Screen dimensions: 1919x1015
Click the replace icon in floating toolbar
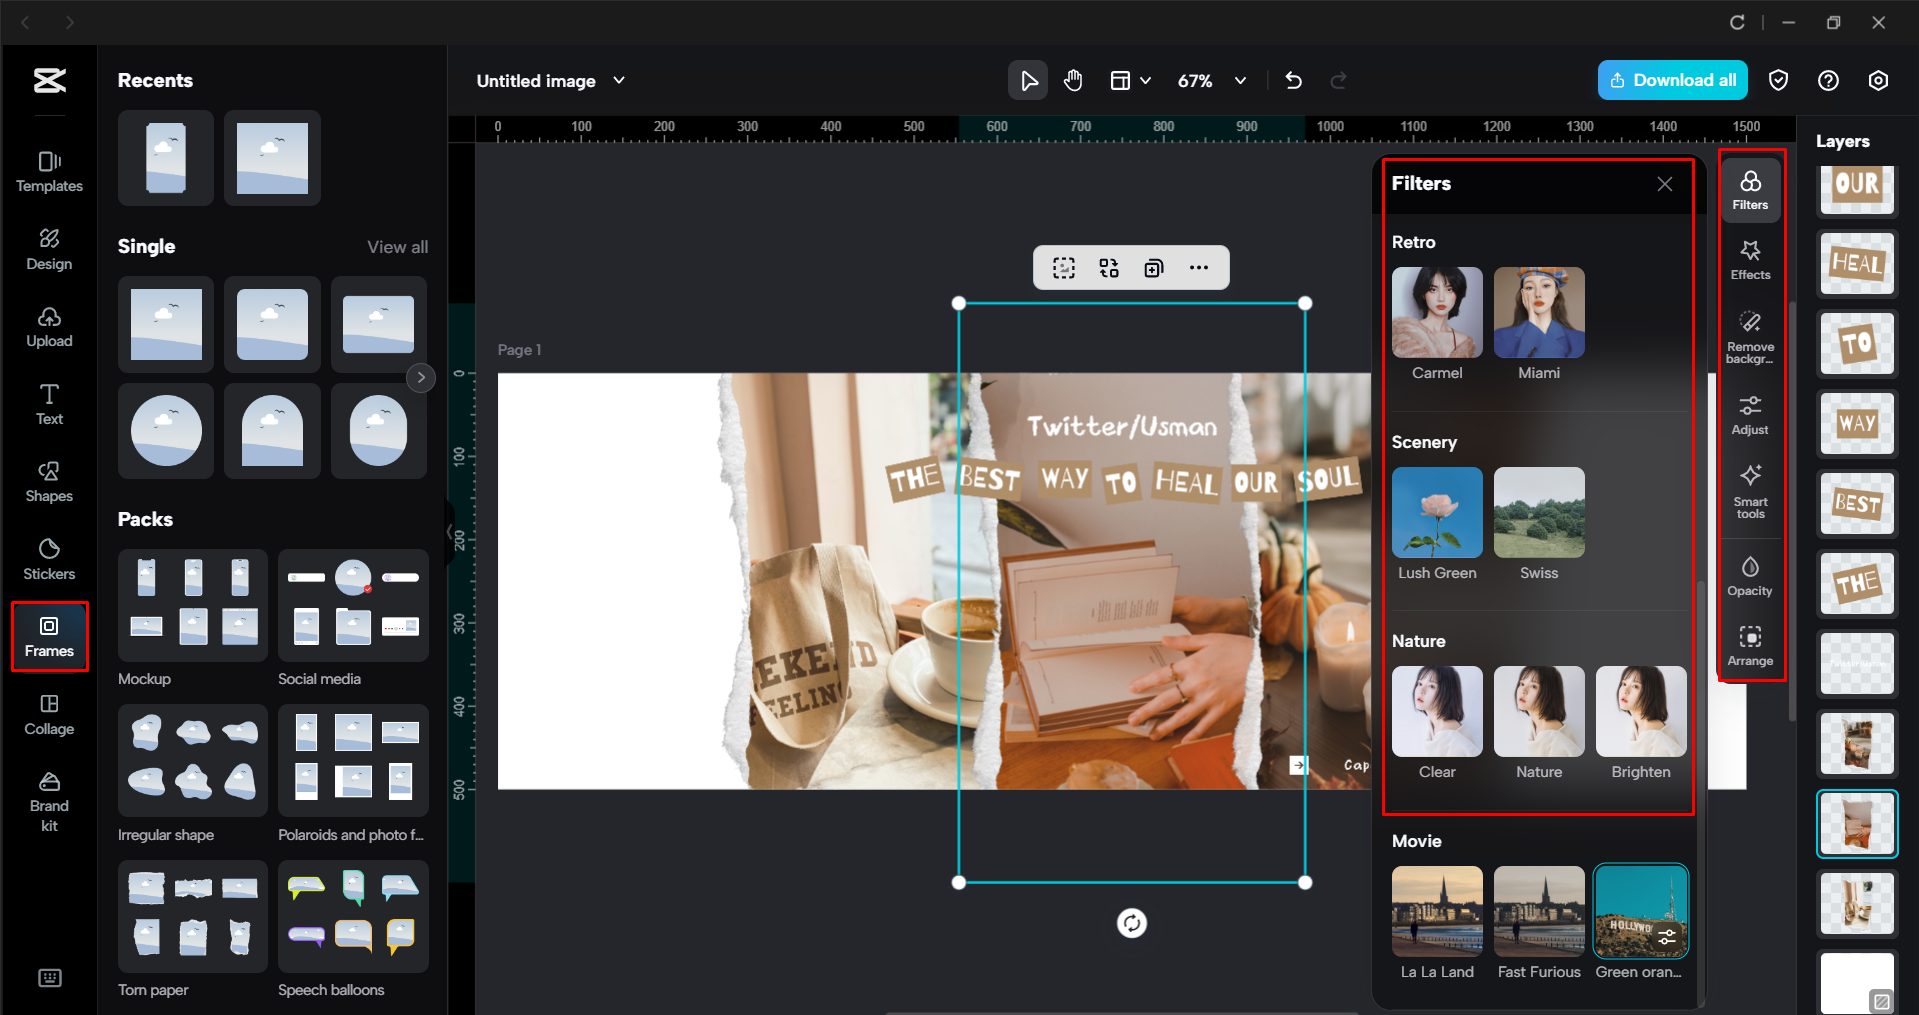tap(1109, 268)
